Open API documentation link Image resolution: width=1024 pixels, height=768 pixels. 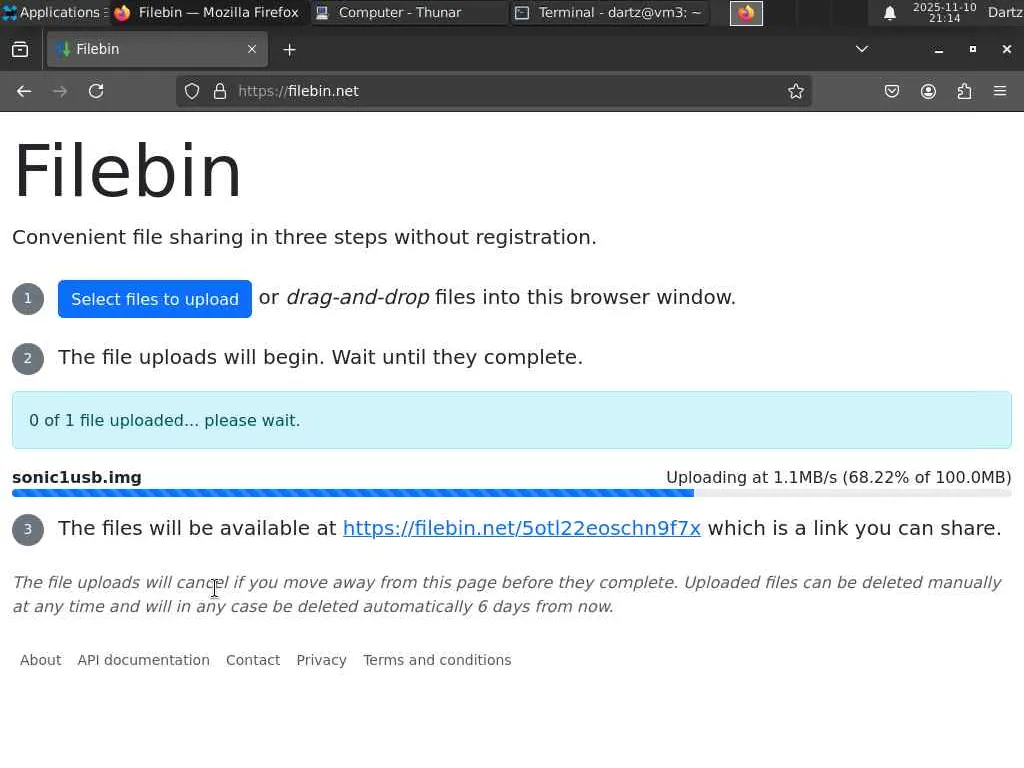tap(144, 660)
